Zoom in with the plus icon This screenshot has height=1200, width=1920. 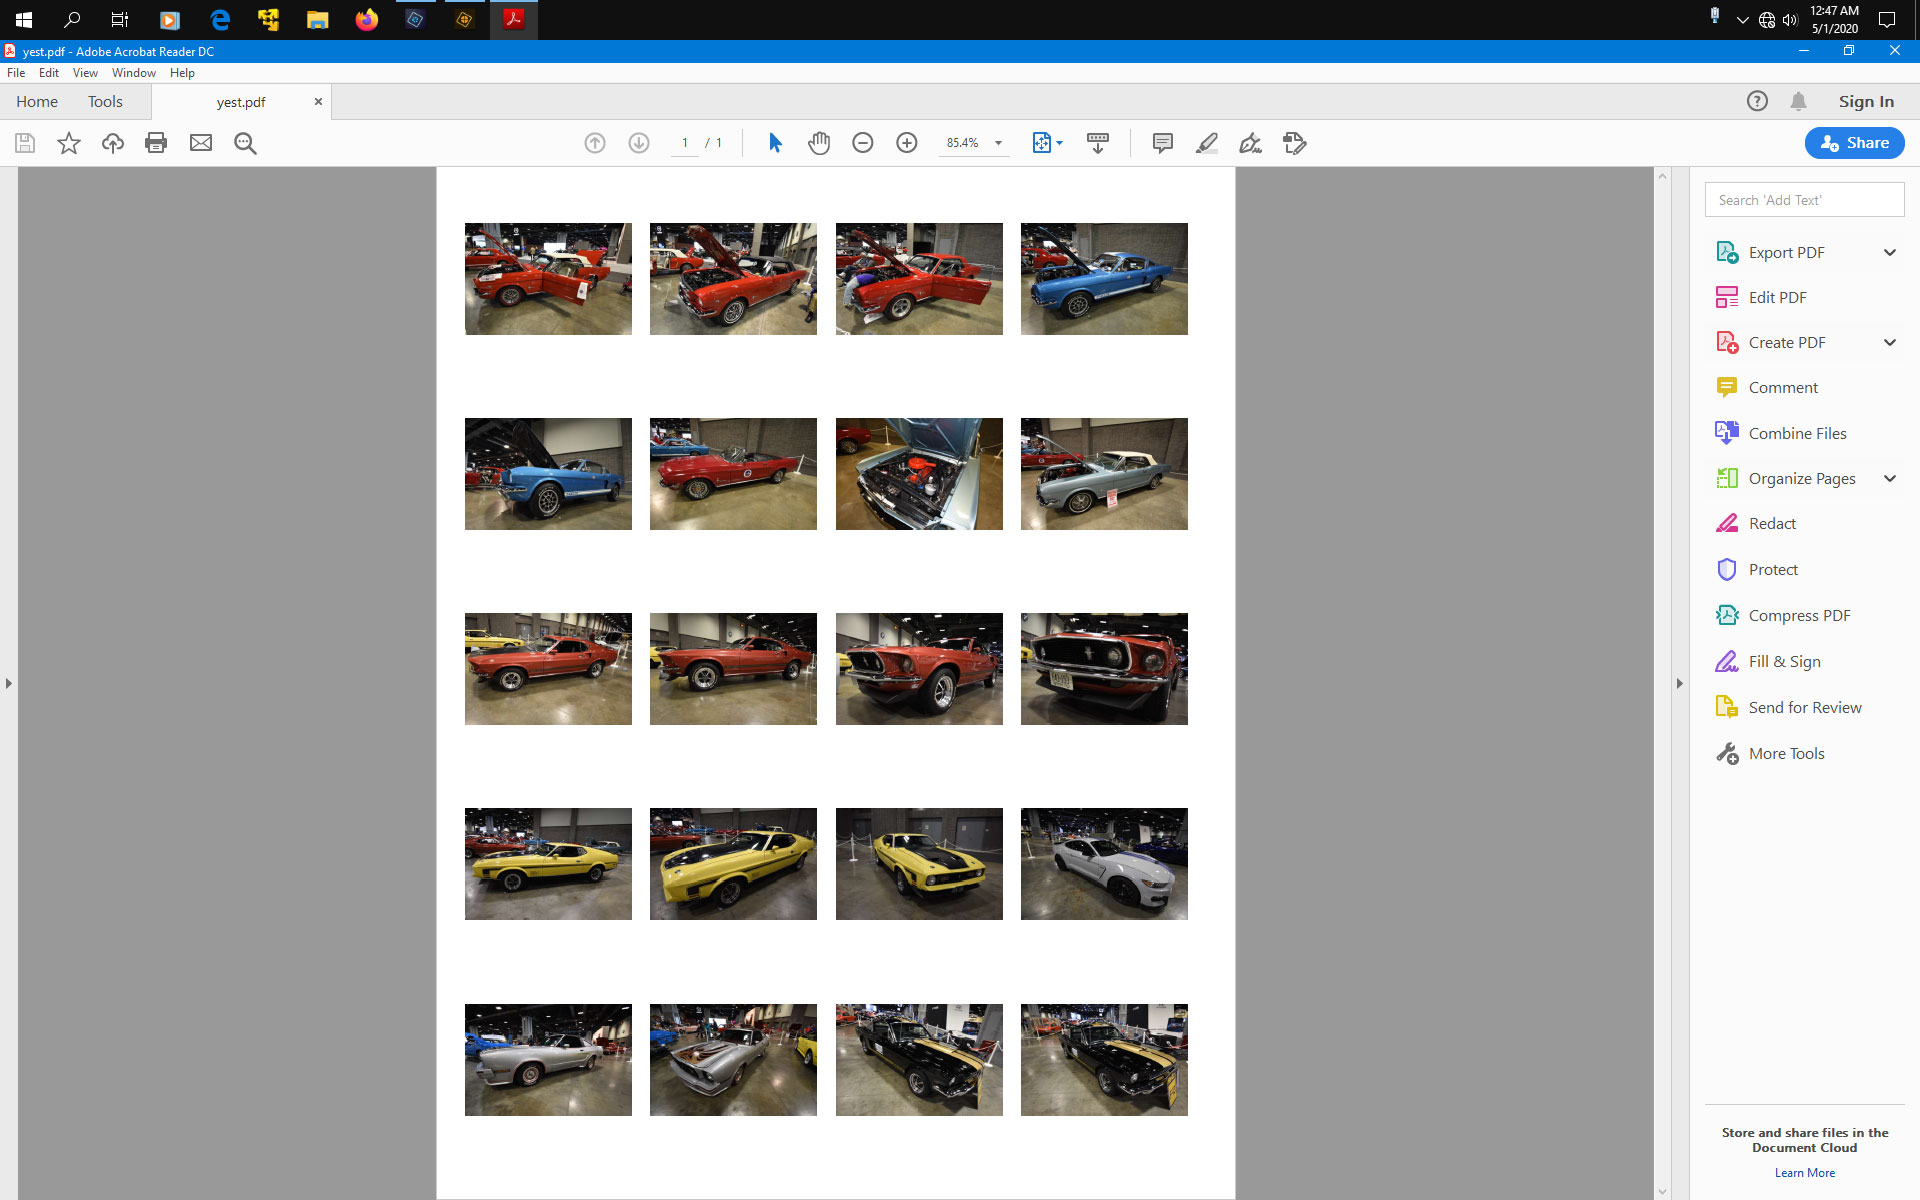907,143
